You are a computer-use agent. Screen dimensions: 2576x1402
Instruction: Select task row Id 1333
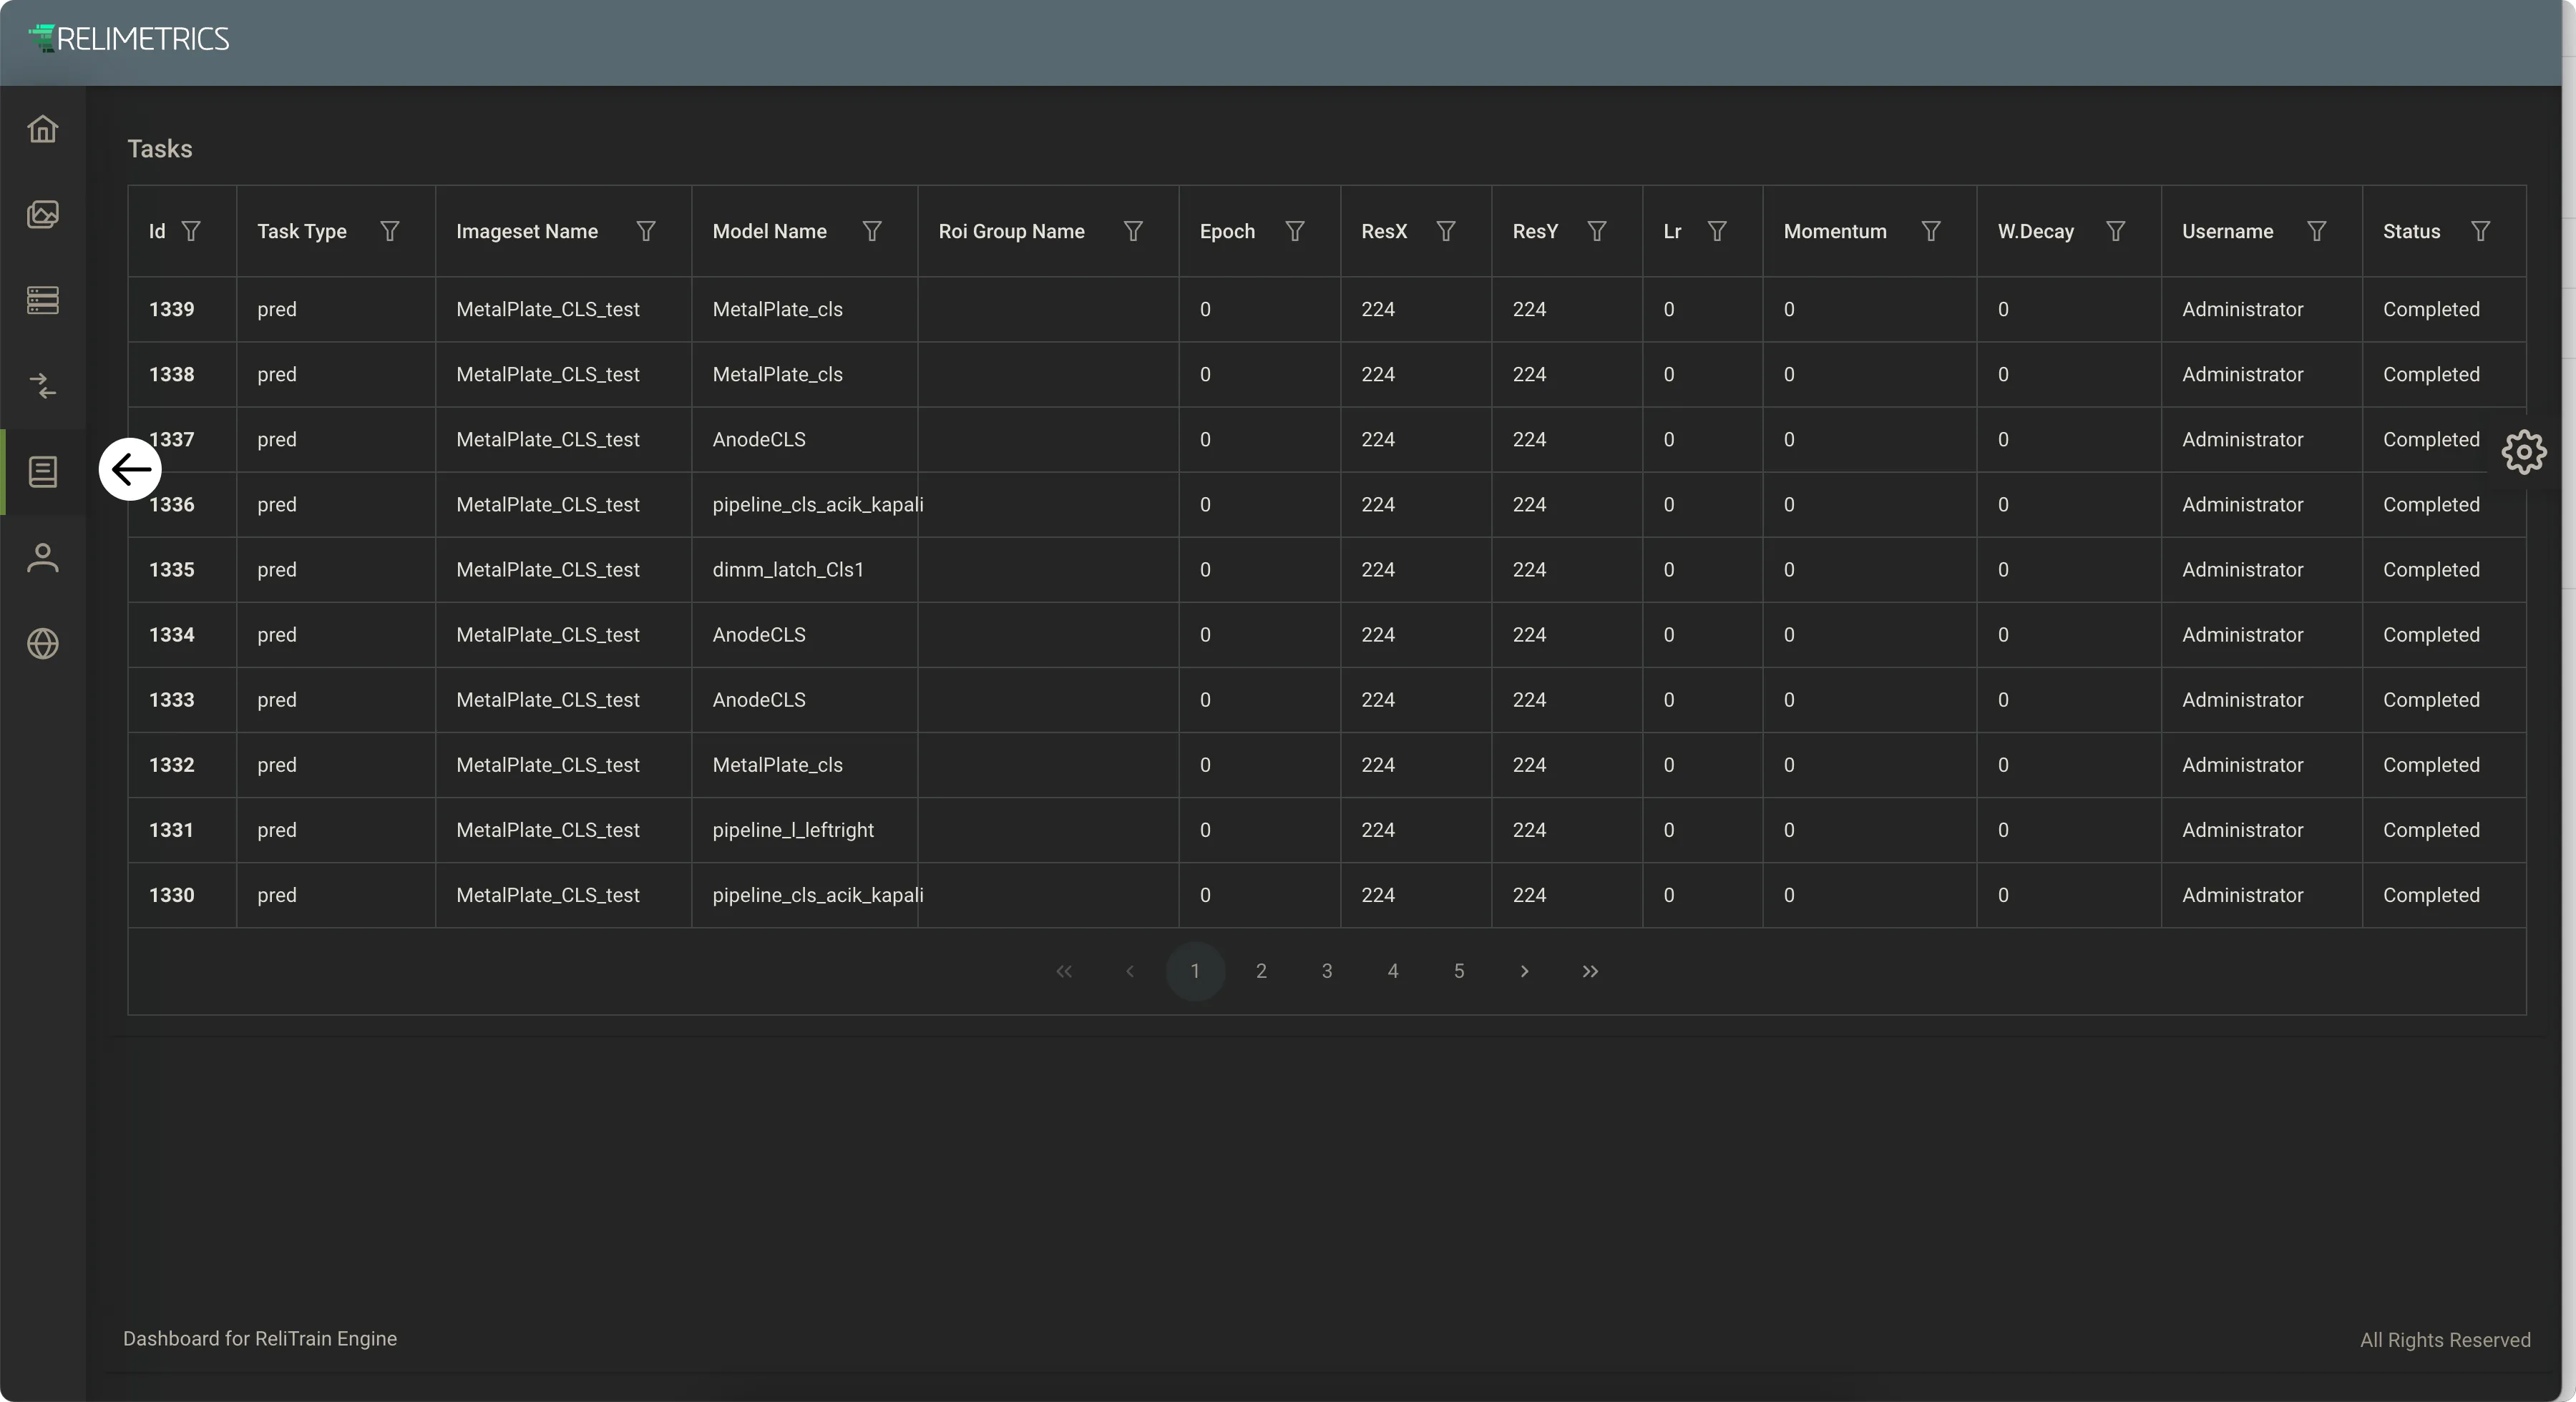1327,699
